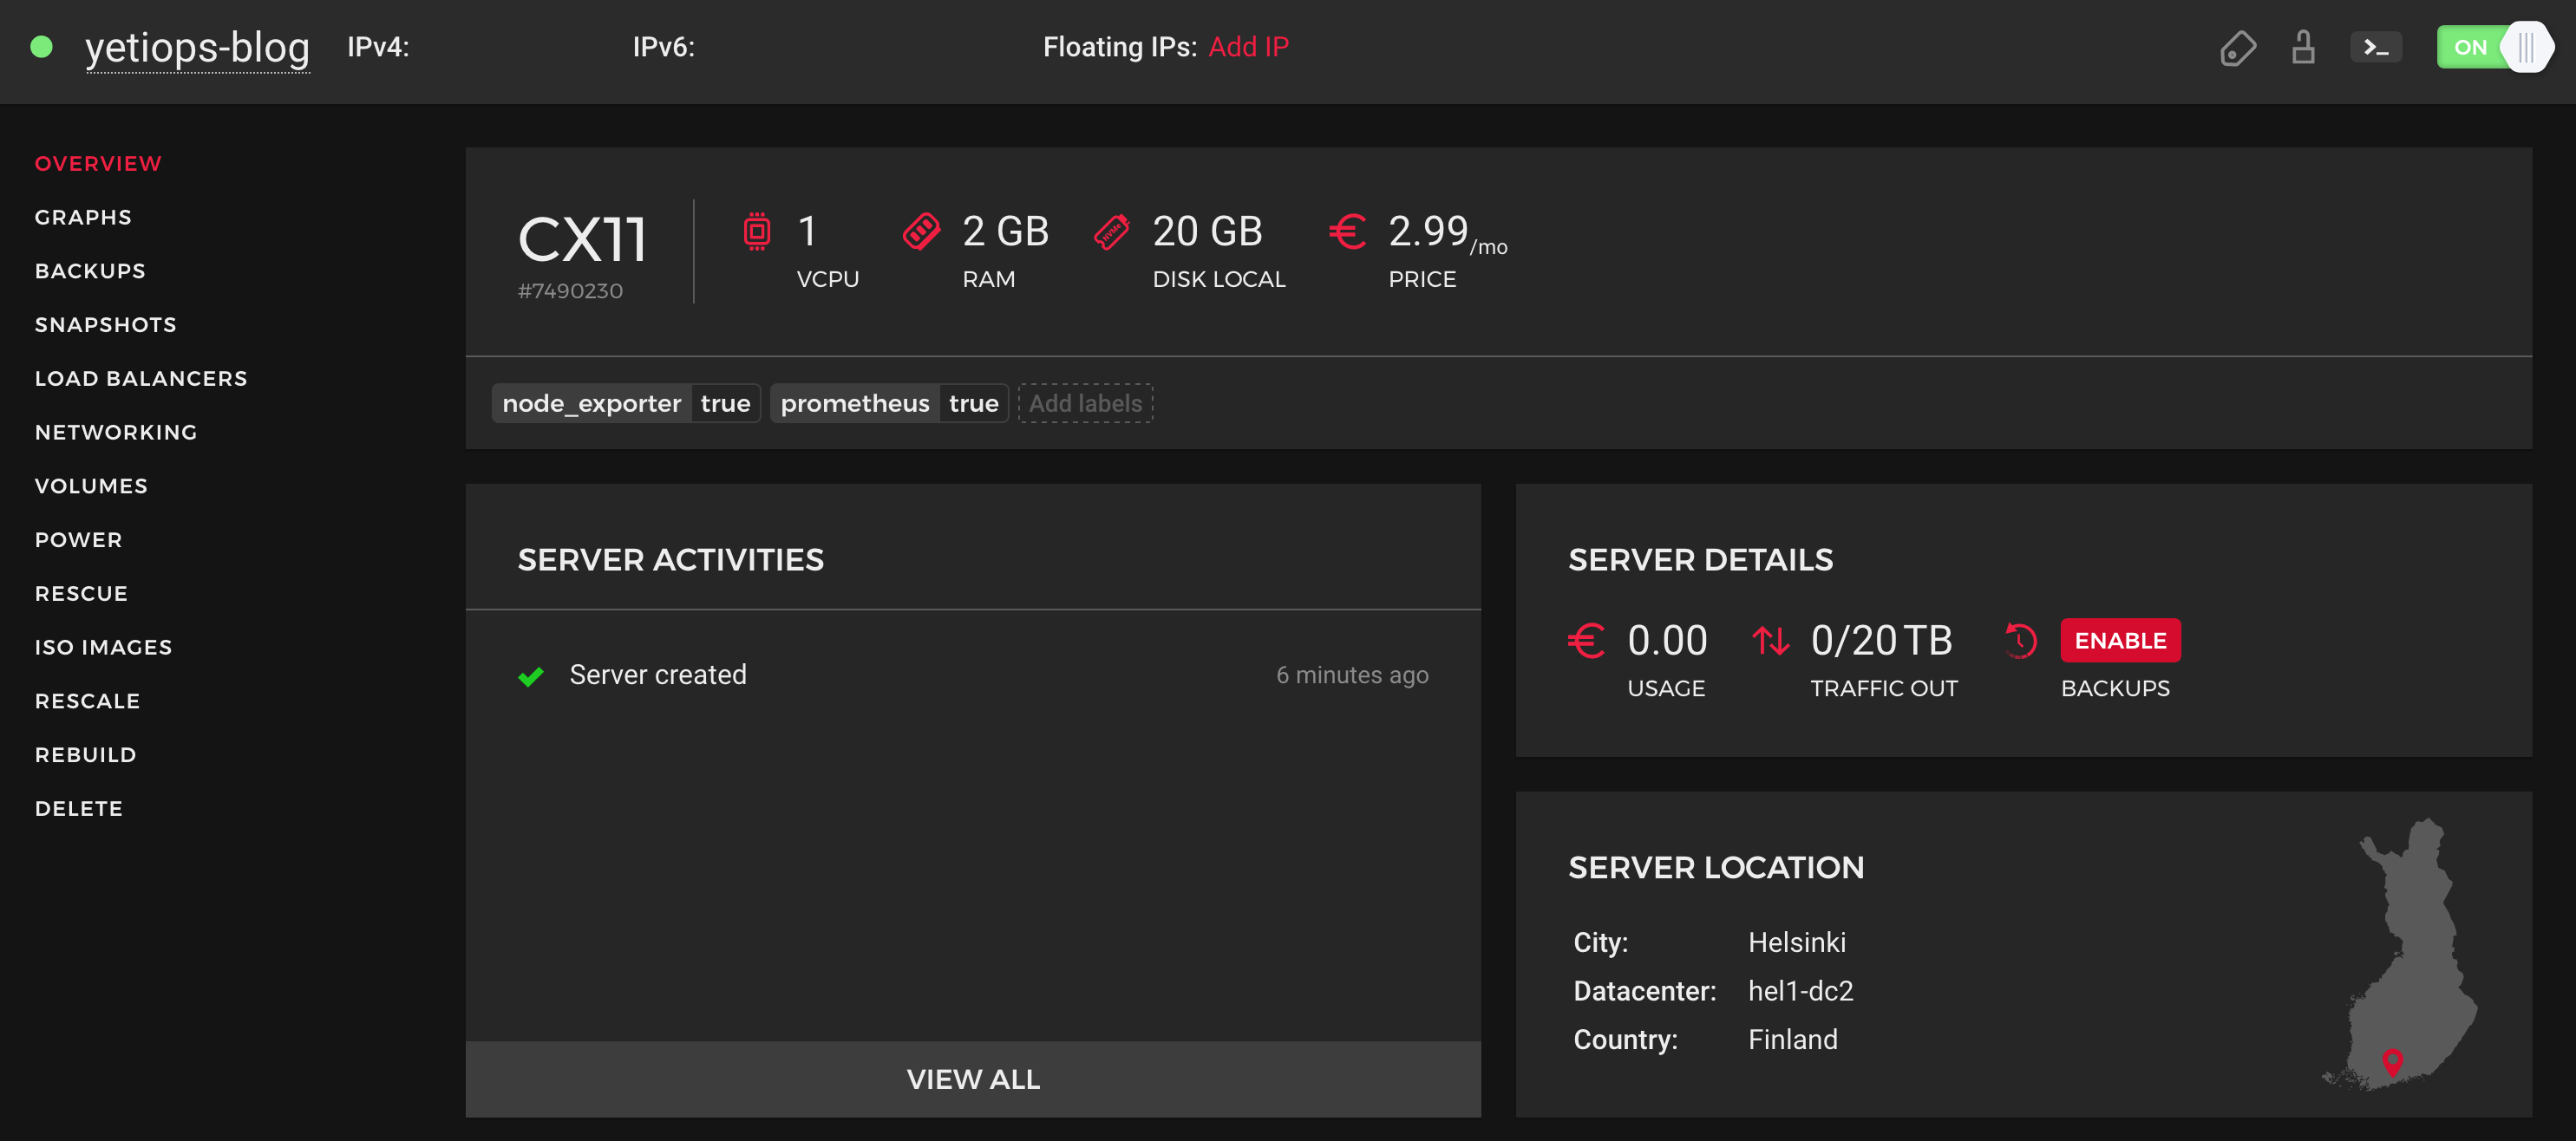Click VIEW ALL under Server Activities

click(x=973, y=1079)
